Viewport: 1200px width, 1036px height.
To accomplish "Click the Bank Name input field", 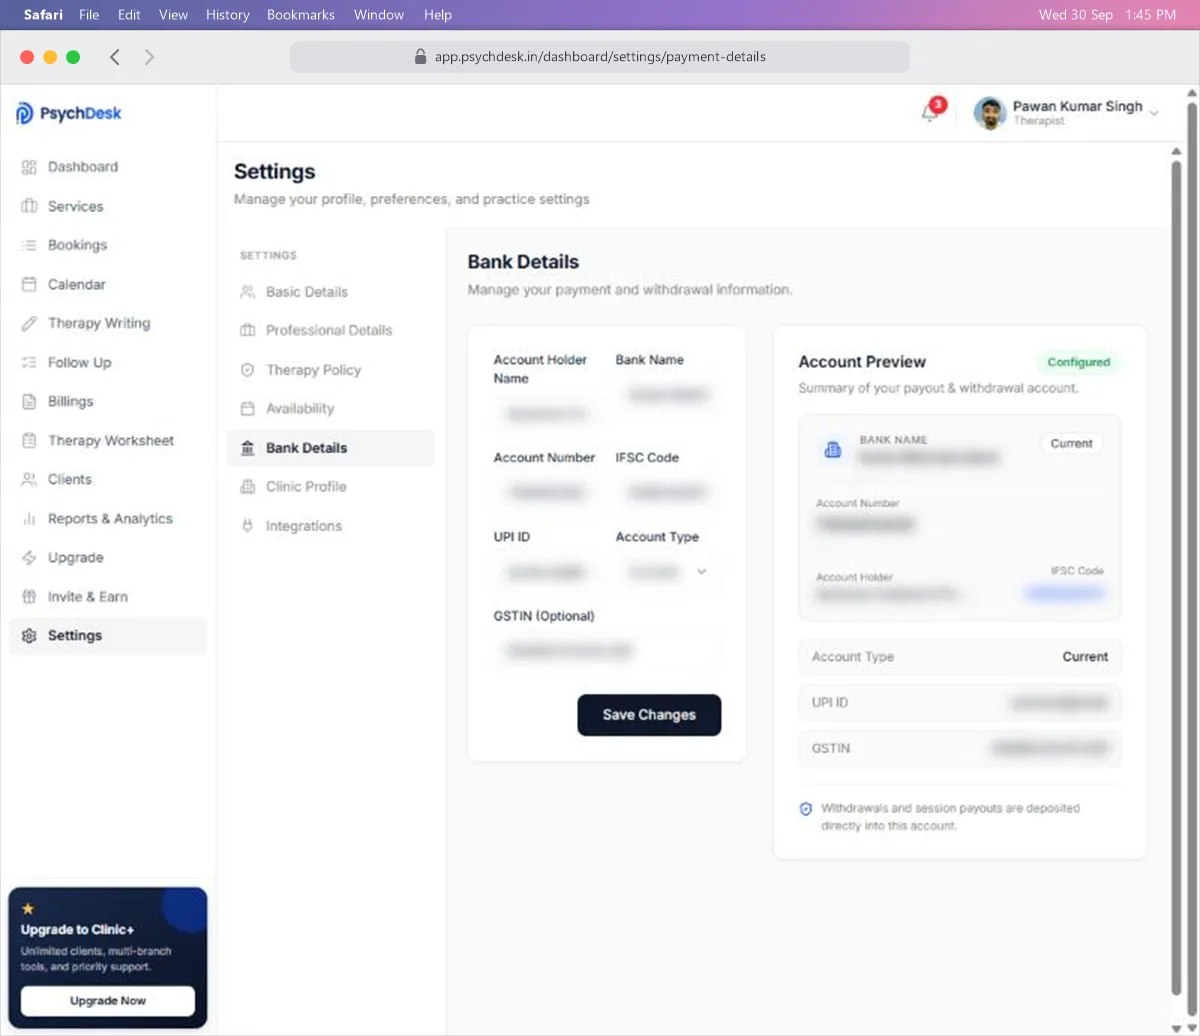I will click(668, 395).
